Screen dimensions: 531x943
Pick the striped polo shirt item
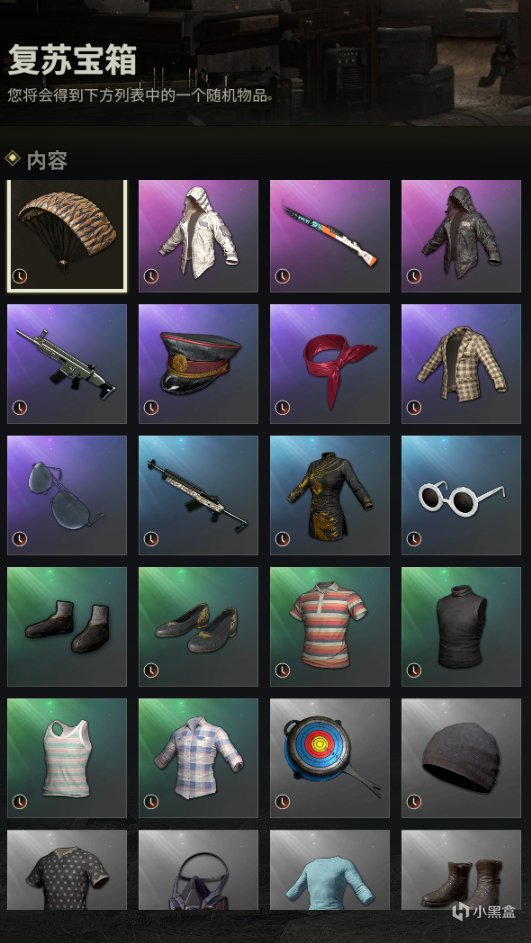click(330, 627)
